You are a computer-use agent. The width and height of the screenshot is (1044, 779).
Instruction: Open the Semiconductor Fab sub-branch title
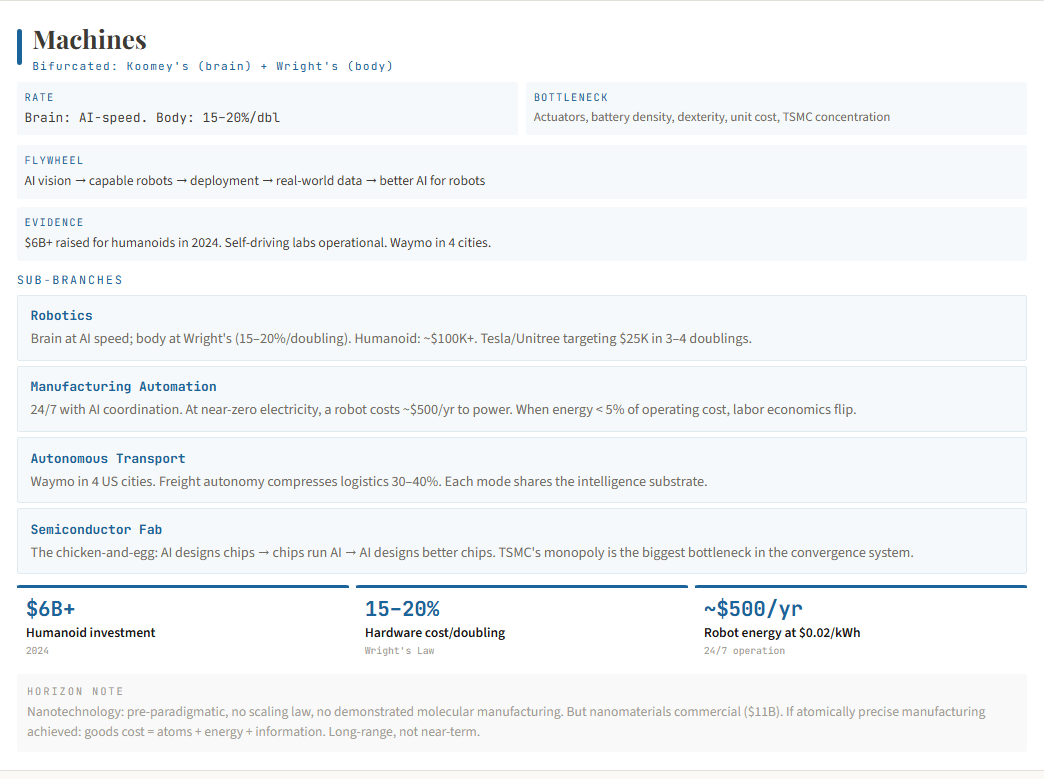coord(97,530)
